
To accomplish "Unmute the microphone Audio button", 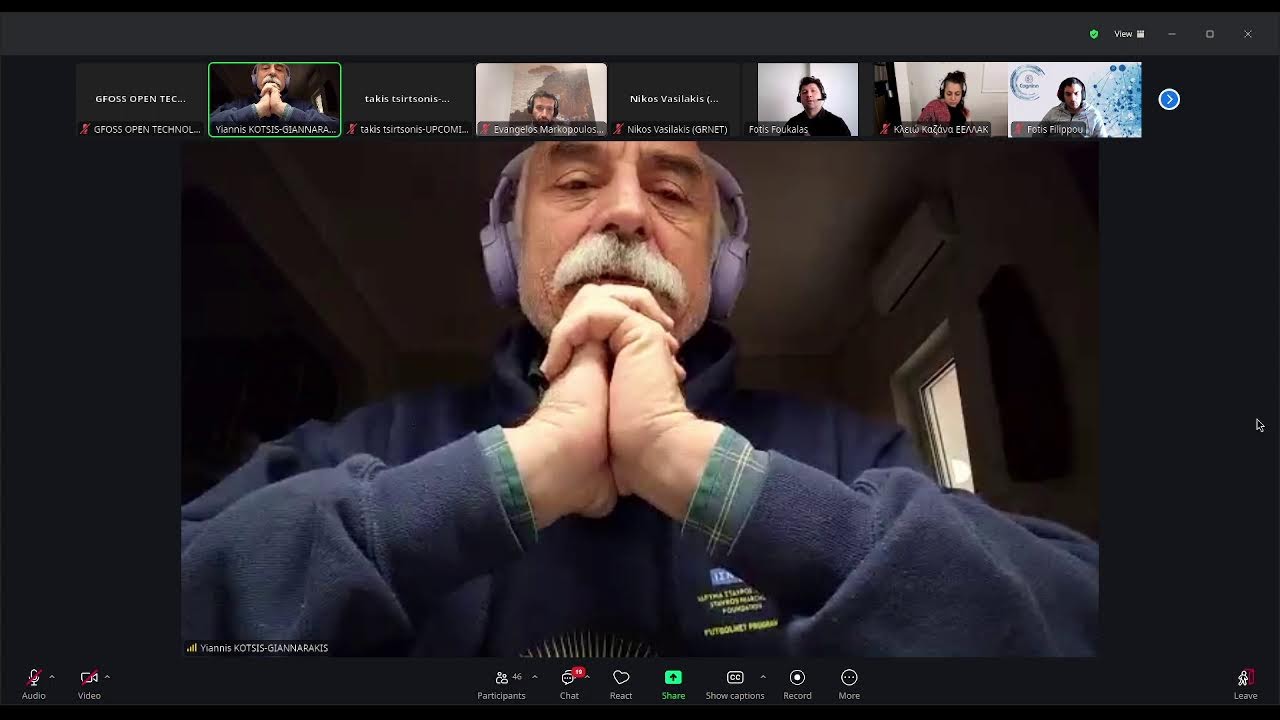I will [x=34, y=683].
